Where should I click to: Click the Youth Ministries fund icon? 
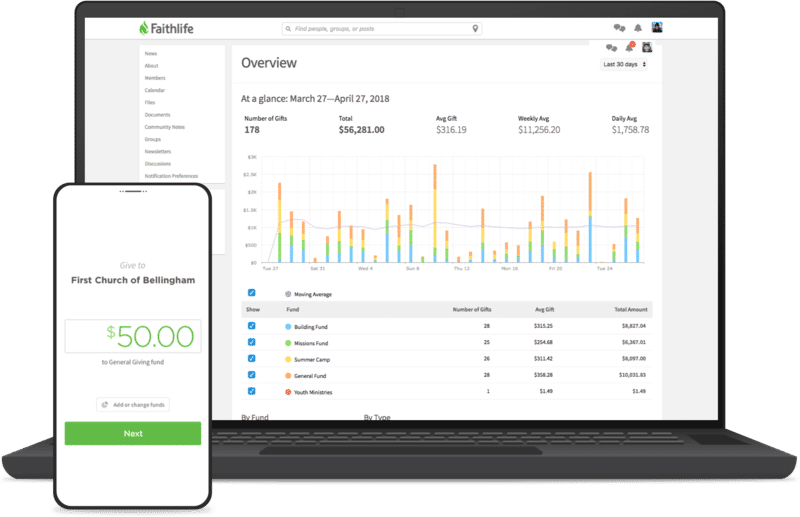click(x=288, y=392)
